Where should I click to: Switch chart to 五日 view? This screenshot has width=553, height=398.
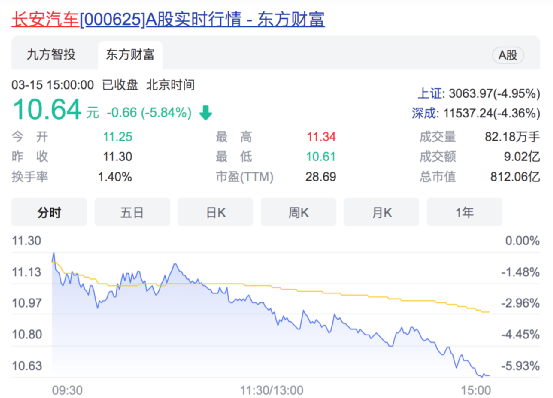pos(132,212)
